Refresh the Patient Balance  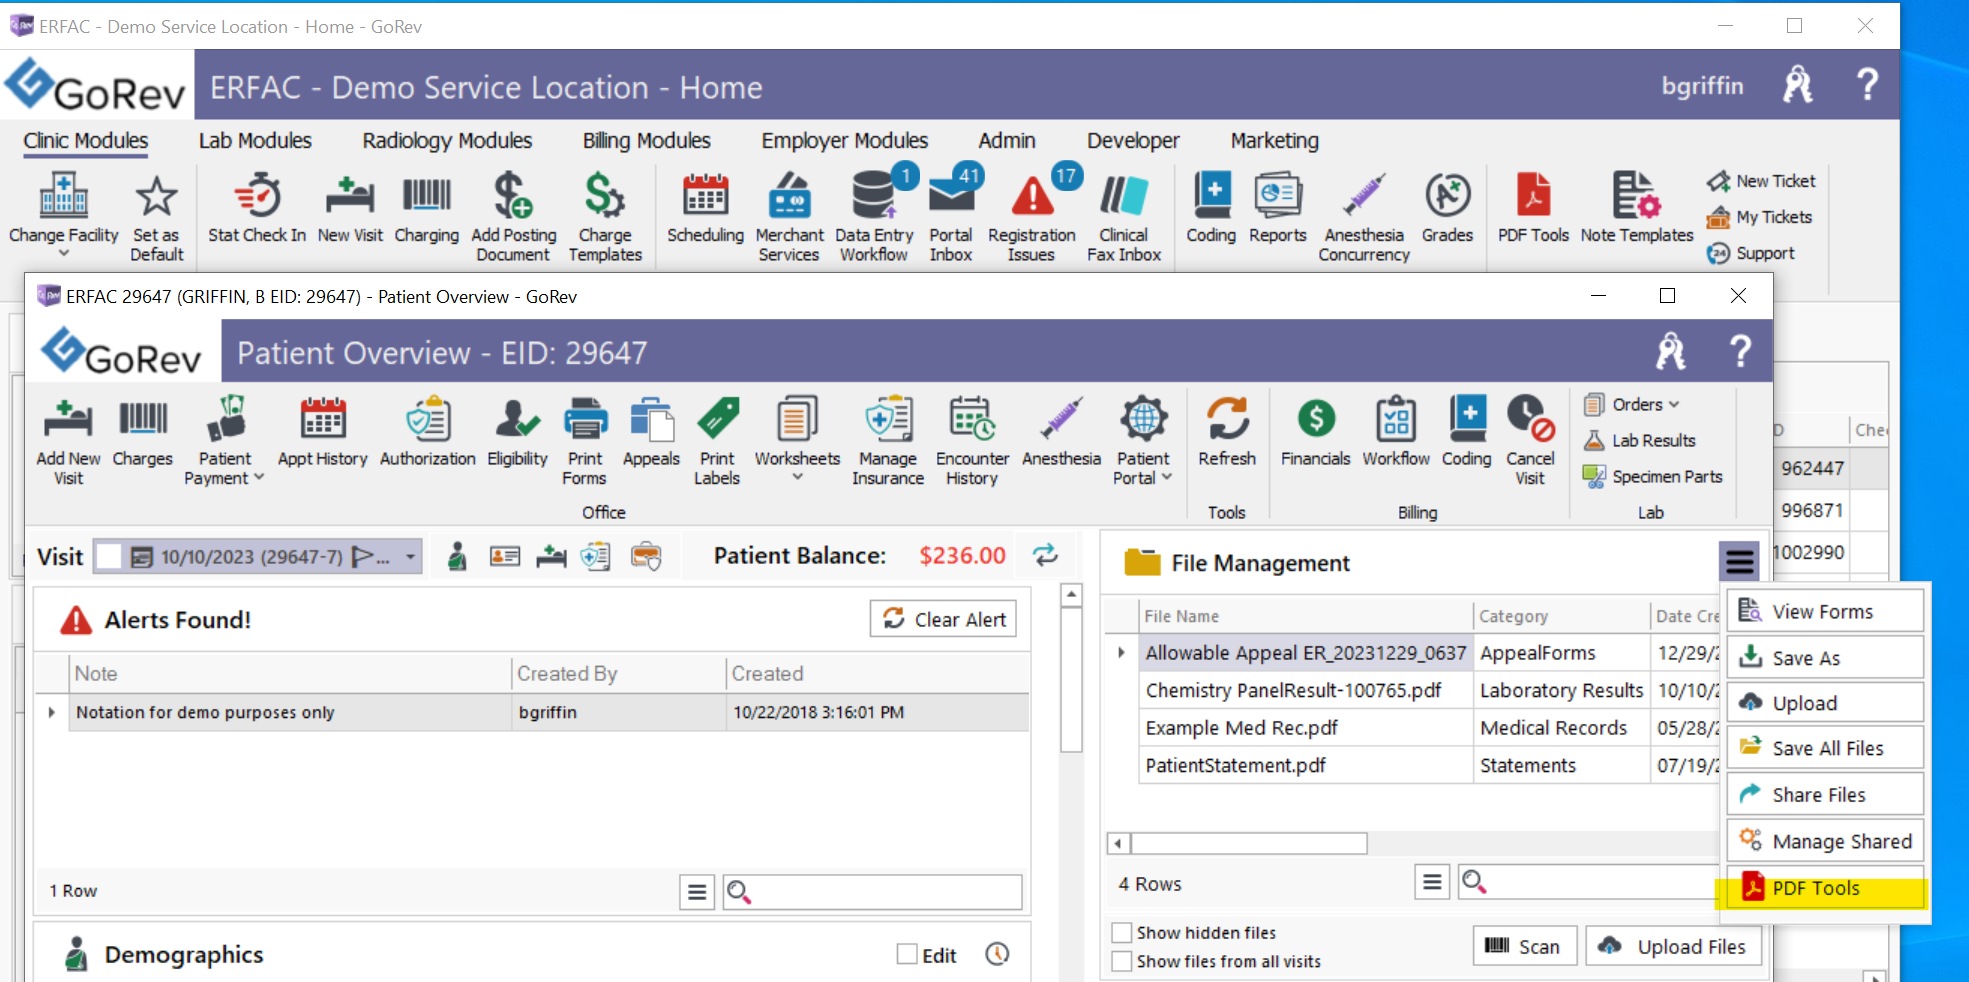pos(1045,555)
